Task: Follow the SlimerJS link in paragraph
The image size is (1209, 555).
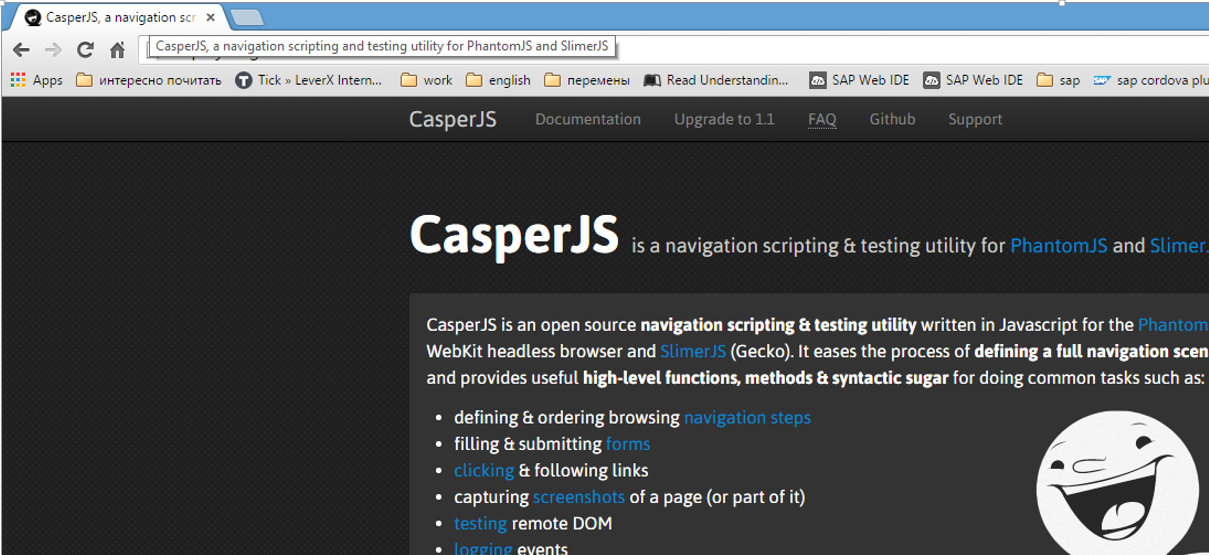Action: pos(693,351)
